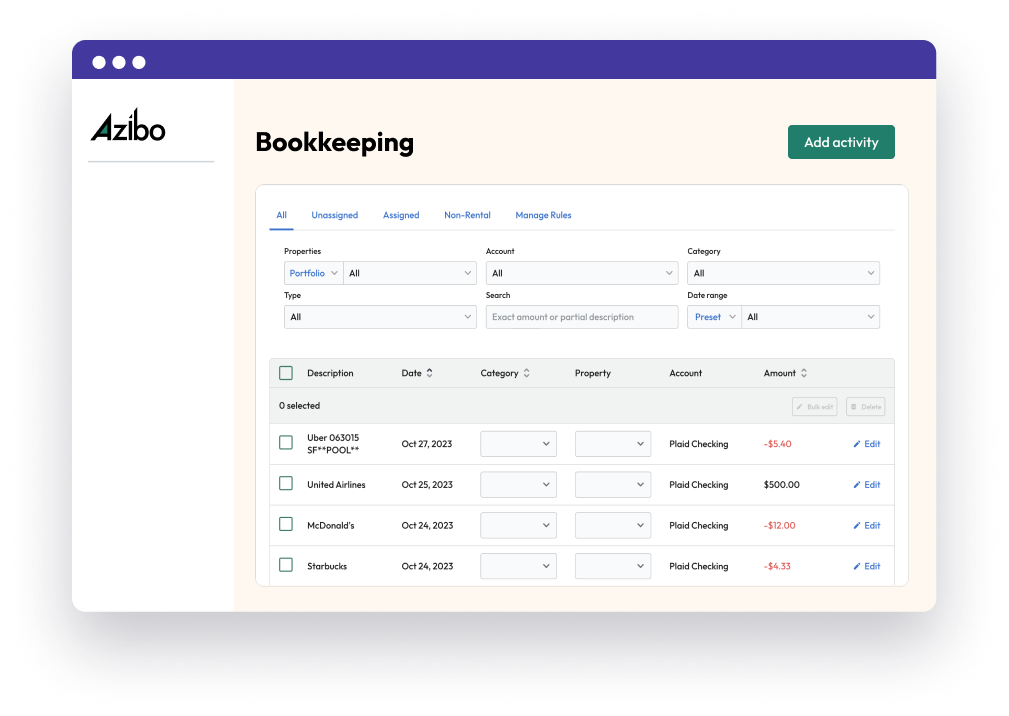Switch to the Unassigned tab
Viewport: 1009px width, 716px height.
[334, 215]
